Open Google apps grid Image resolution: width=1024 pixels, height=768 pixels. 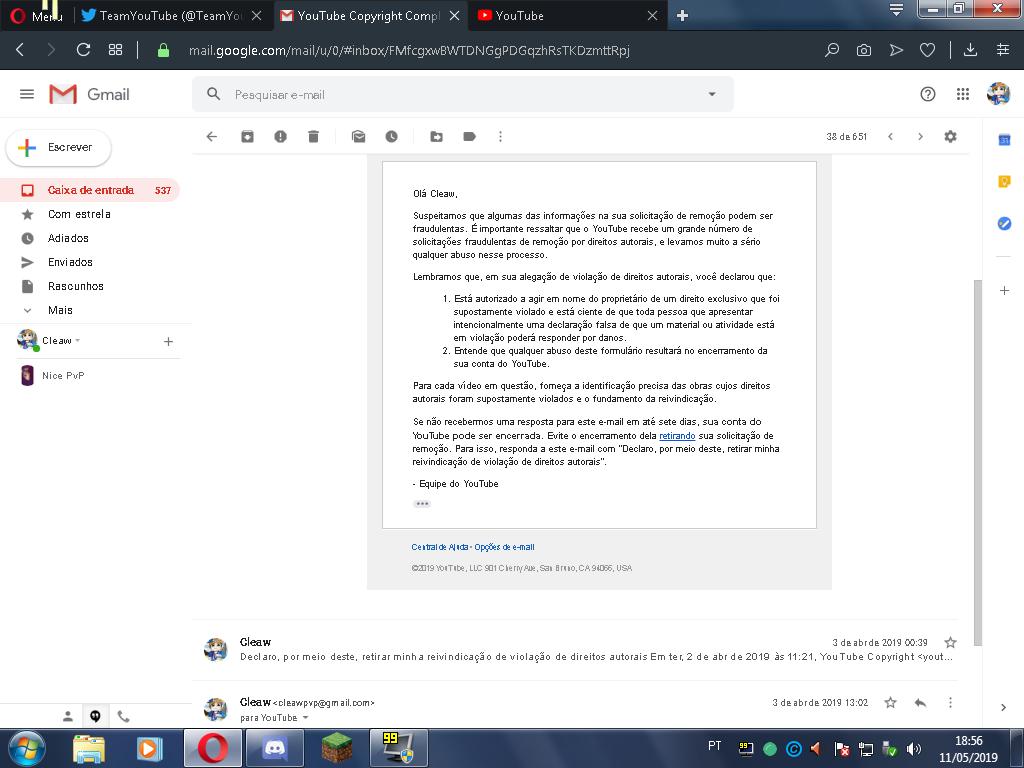click(963, 94)
